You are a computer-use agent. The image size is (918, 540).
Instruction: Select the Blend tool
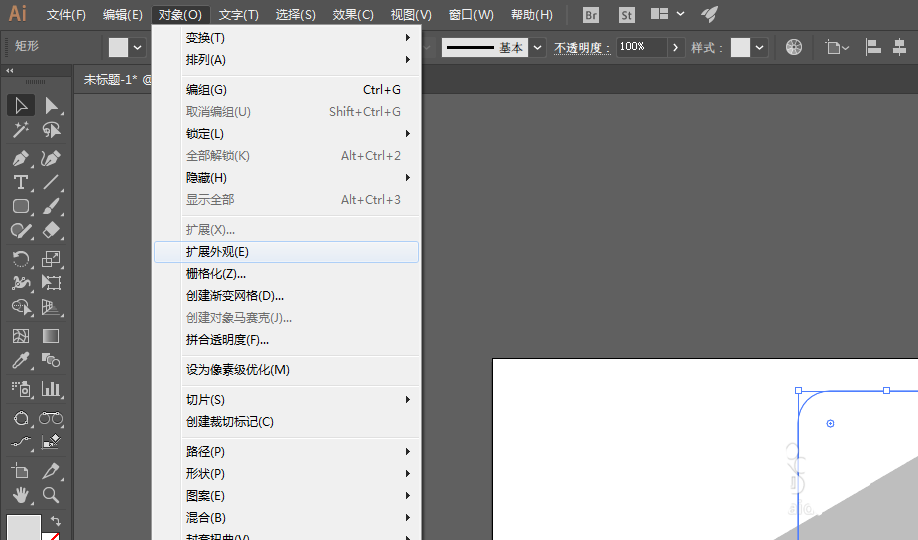click(51, 360)
